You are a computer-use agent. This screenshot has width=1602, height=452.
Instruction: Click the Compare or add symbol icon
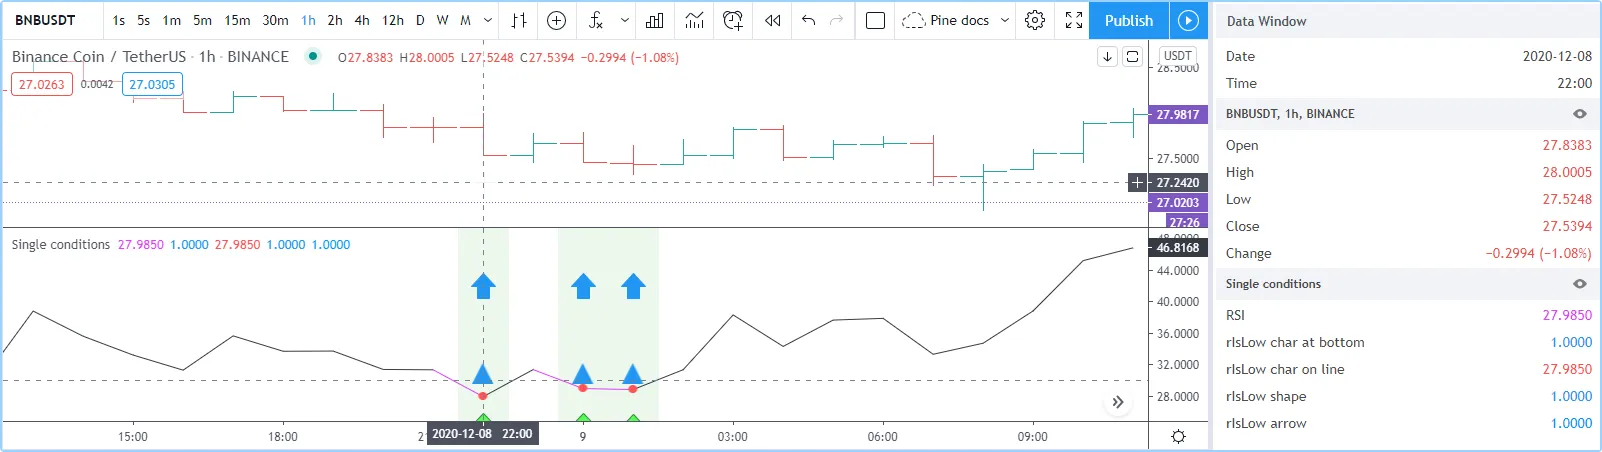pos(557,20)
